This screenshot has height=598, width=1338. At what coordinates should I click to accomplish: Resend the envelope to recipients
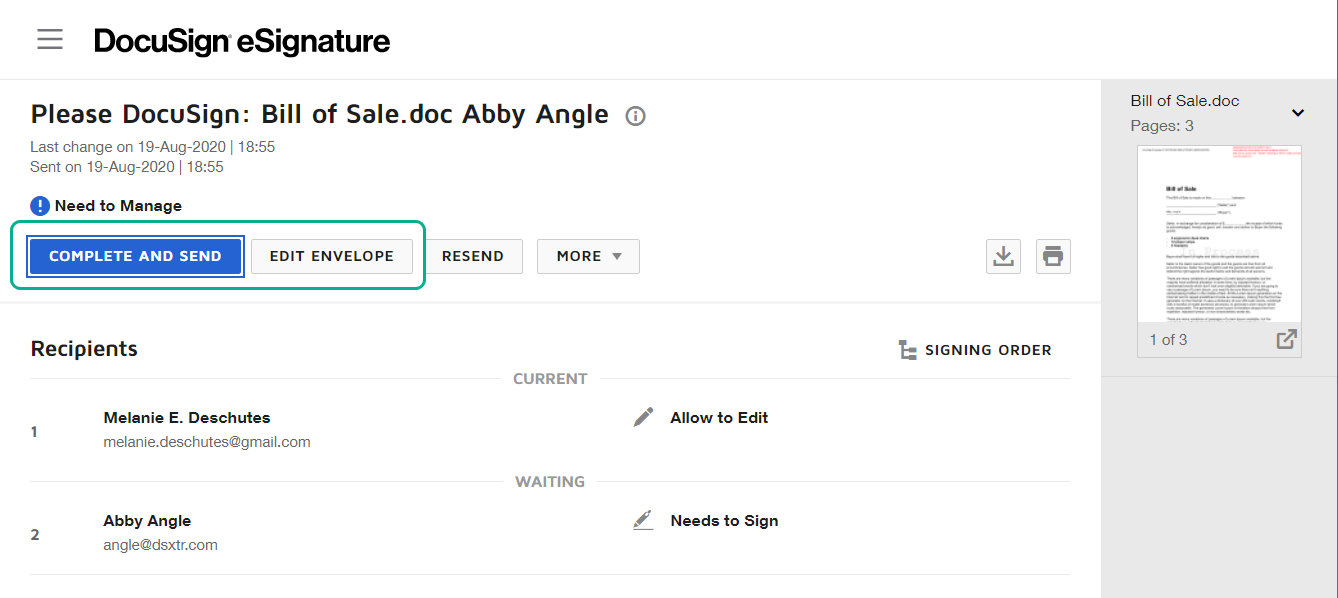(x=472, y=256)
